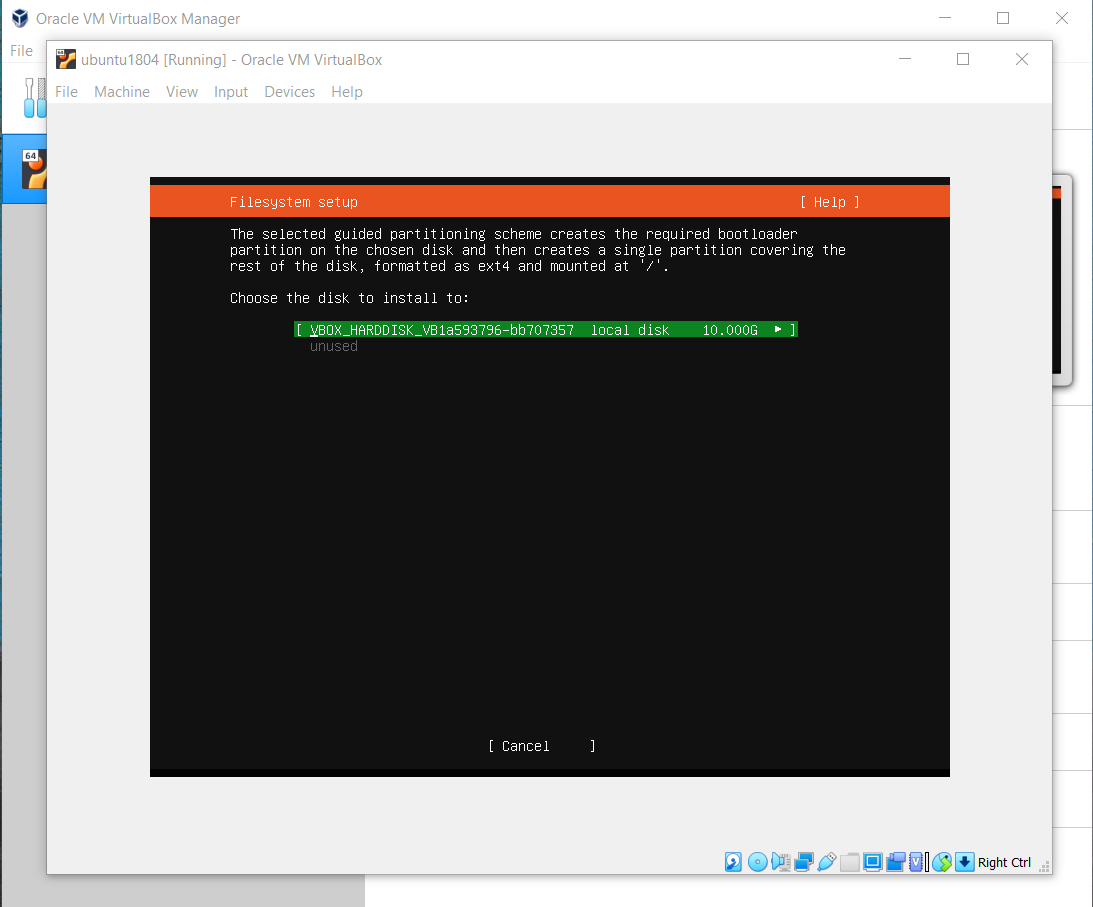Click the CPU virtualization status icon

click(x=916, y=862)
